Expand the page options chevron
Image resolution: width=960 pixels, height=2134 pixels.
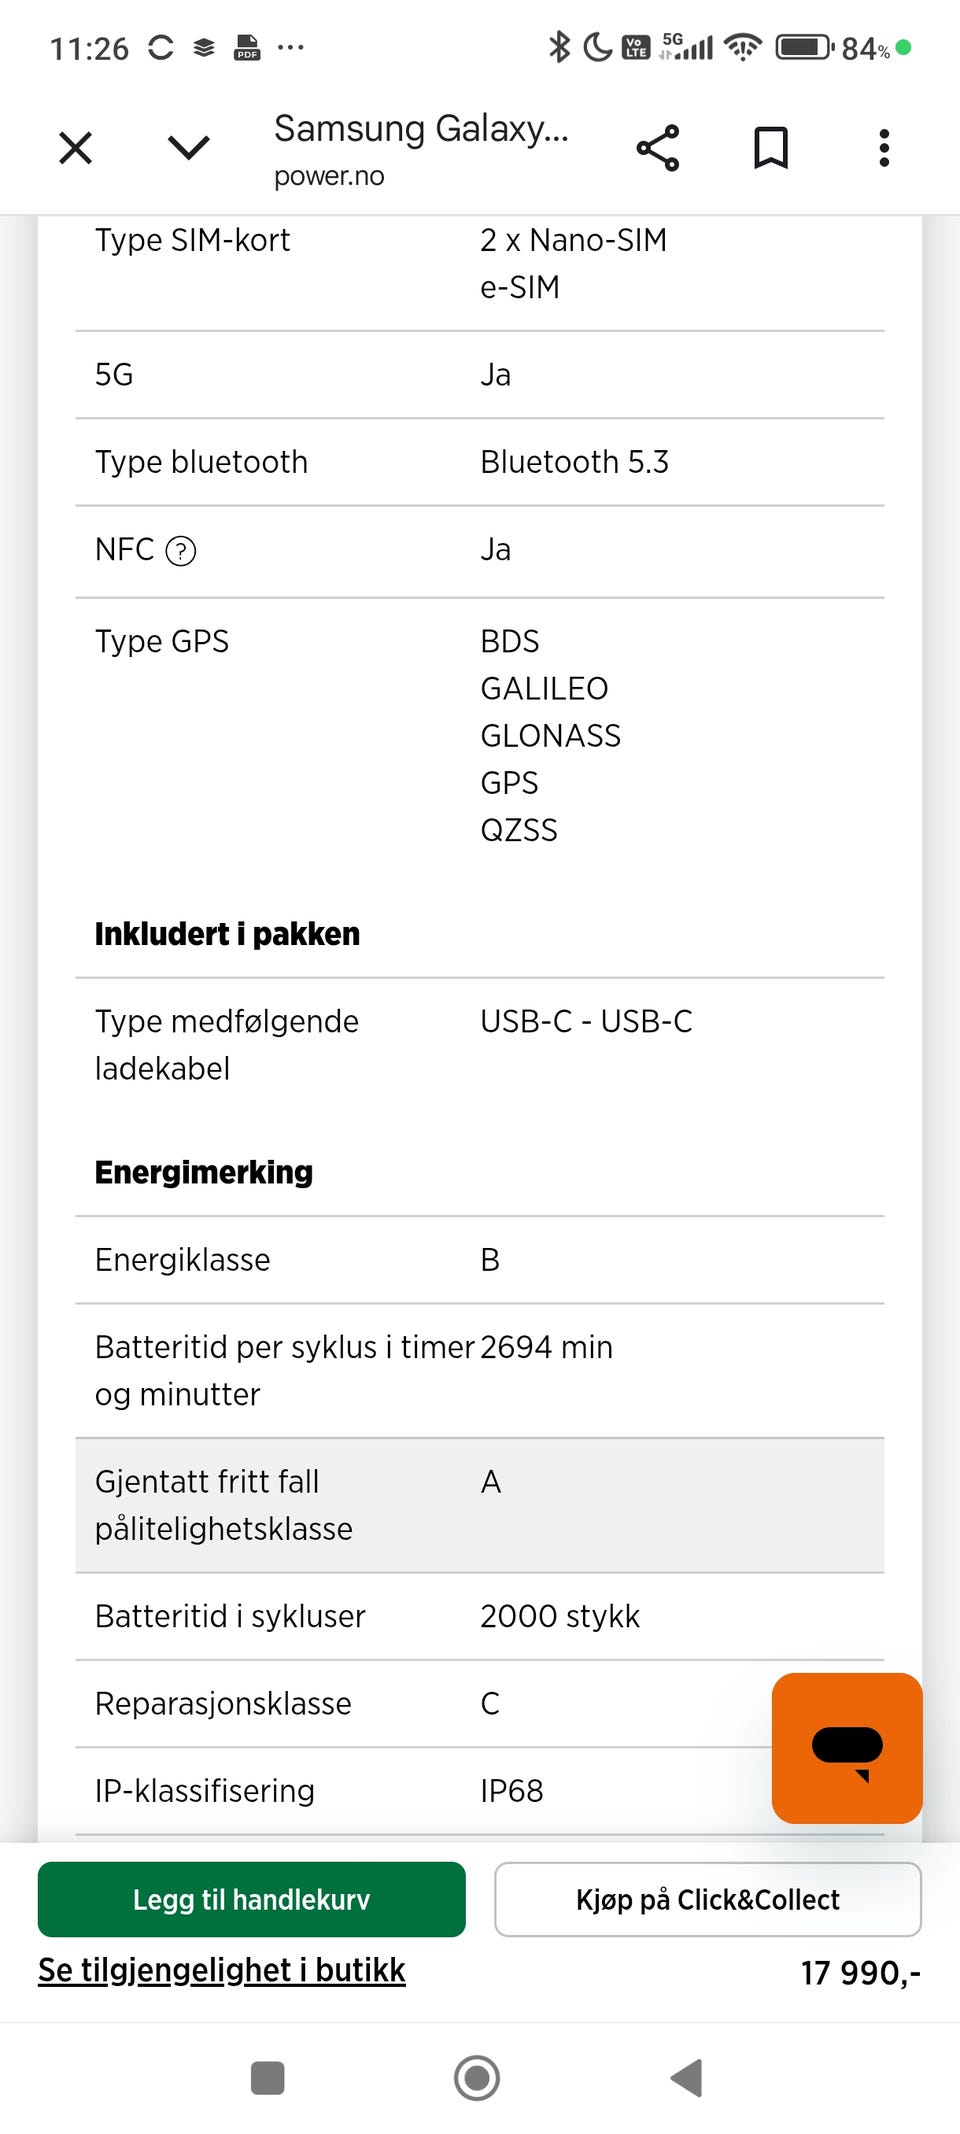[x=188, y=148]
